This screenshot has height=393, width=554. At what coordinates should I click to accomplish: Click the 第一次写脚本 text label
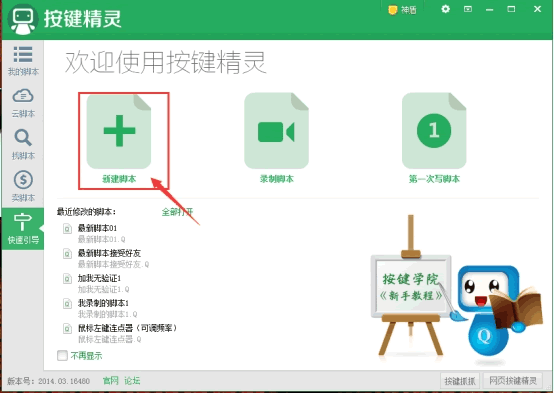(434, 179)
